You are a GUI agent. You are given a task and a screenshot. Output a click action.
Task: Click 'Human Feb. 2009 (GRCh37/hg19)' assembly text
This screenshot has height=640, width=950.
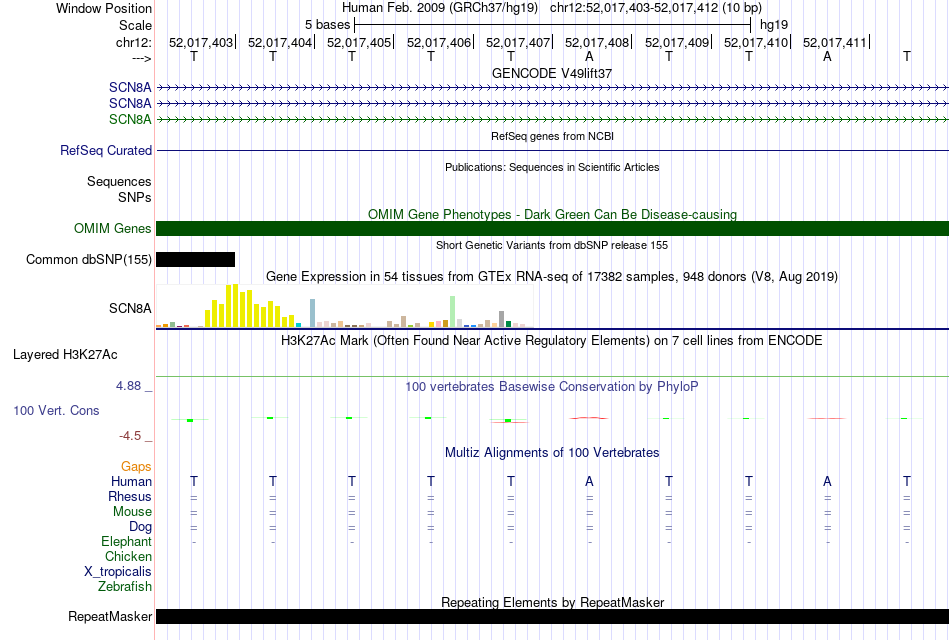(x=440, y=8)
